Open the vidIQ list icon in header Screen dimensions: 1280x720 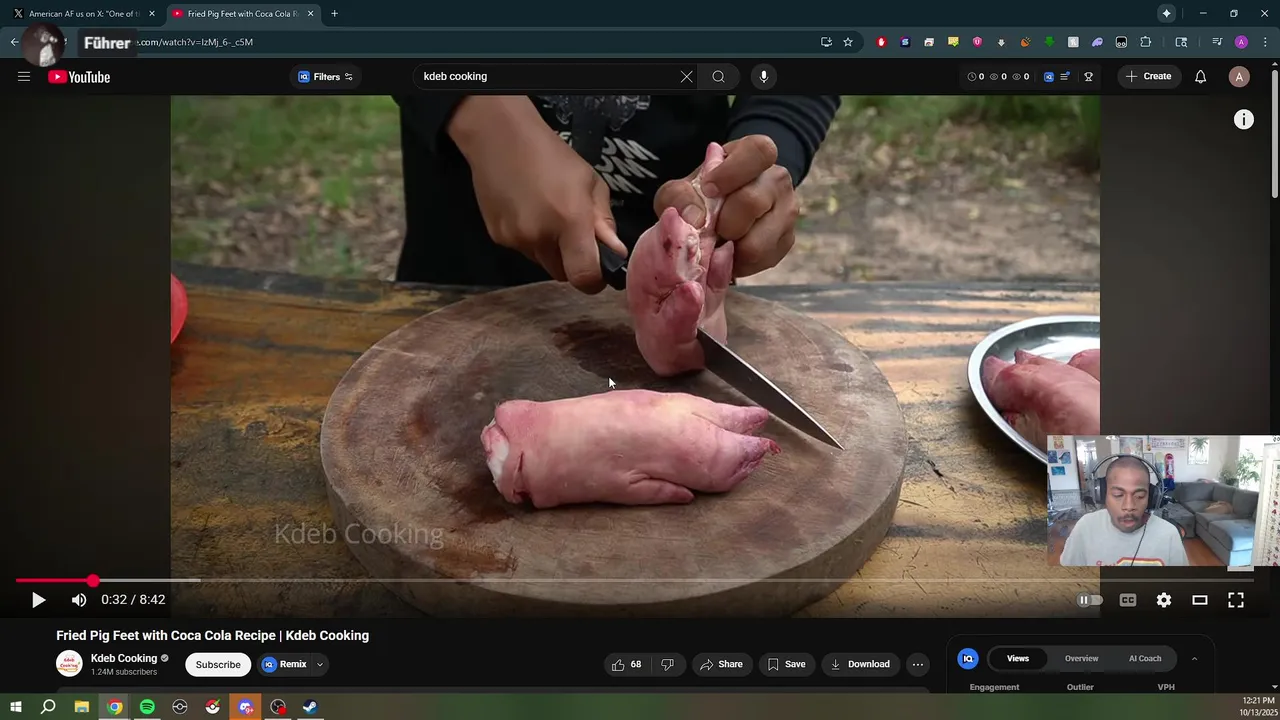coord(1065,77)
